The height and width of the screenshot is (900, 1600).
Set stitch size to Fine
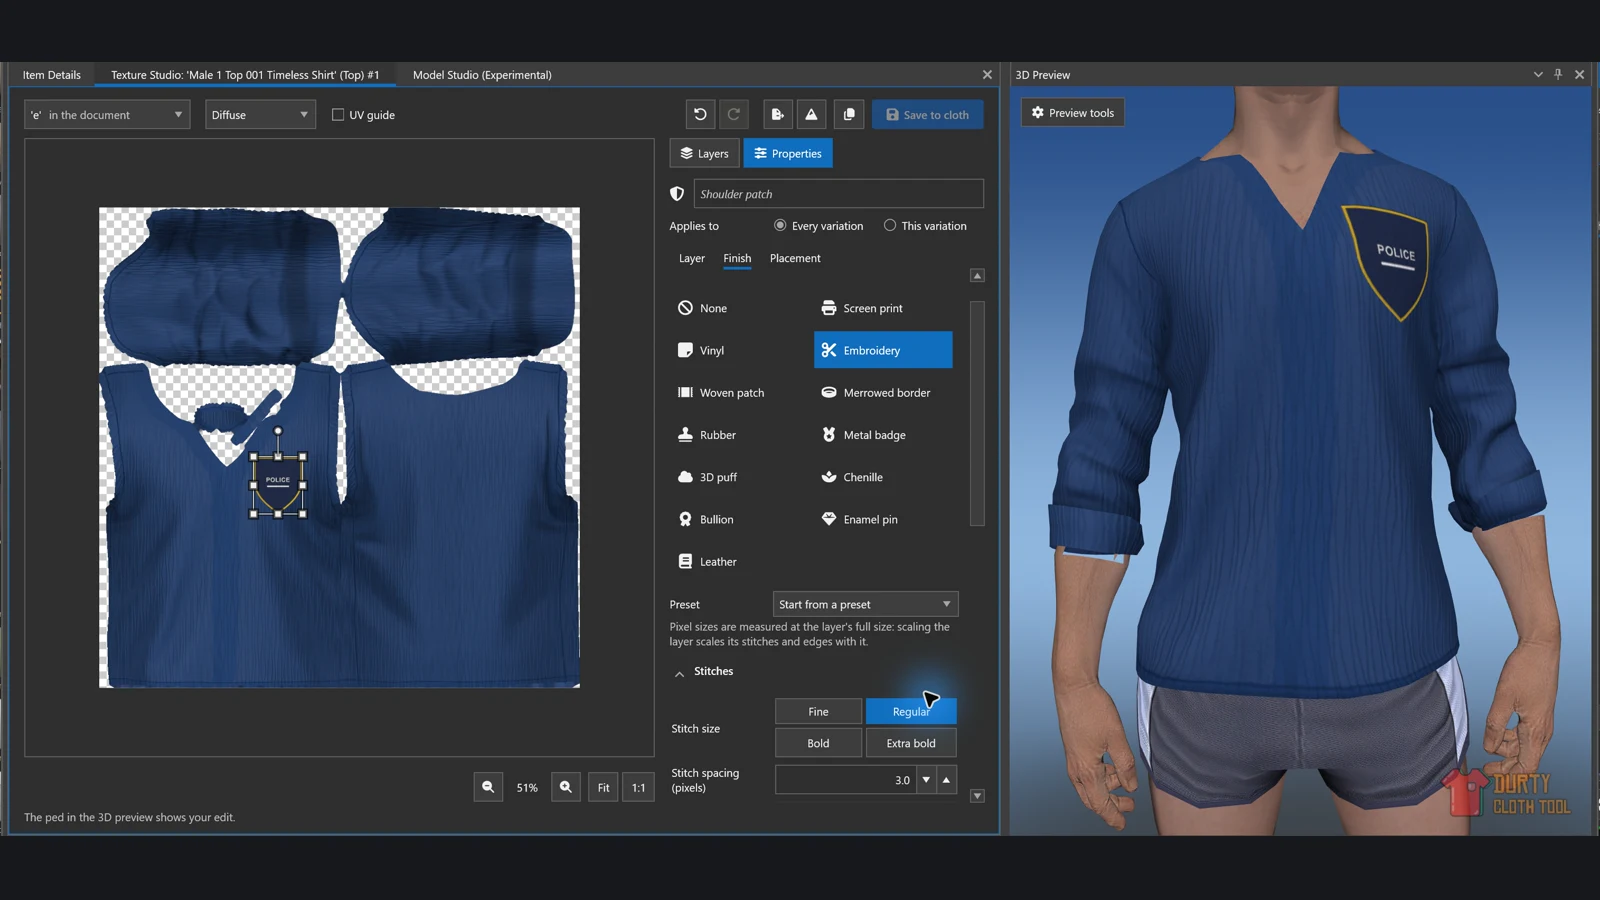click(x=818, y=711)
